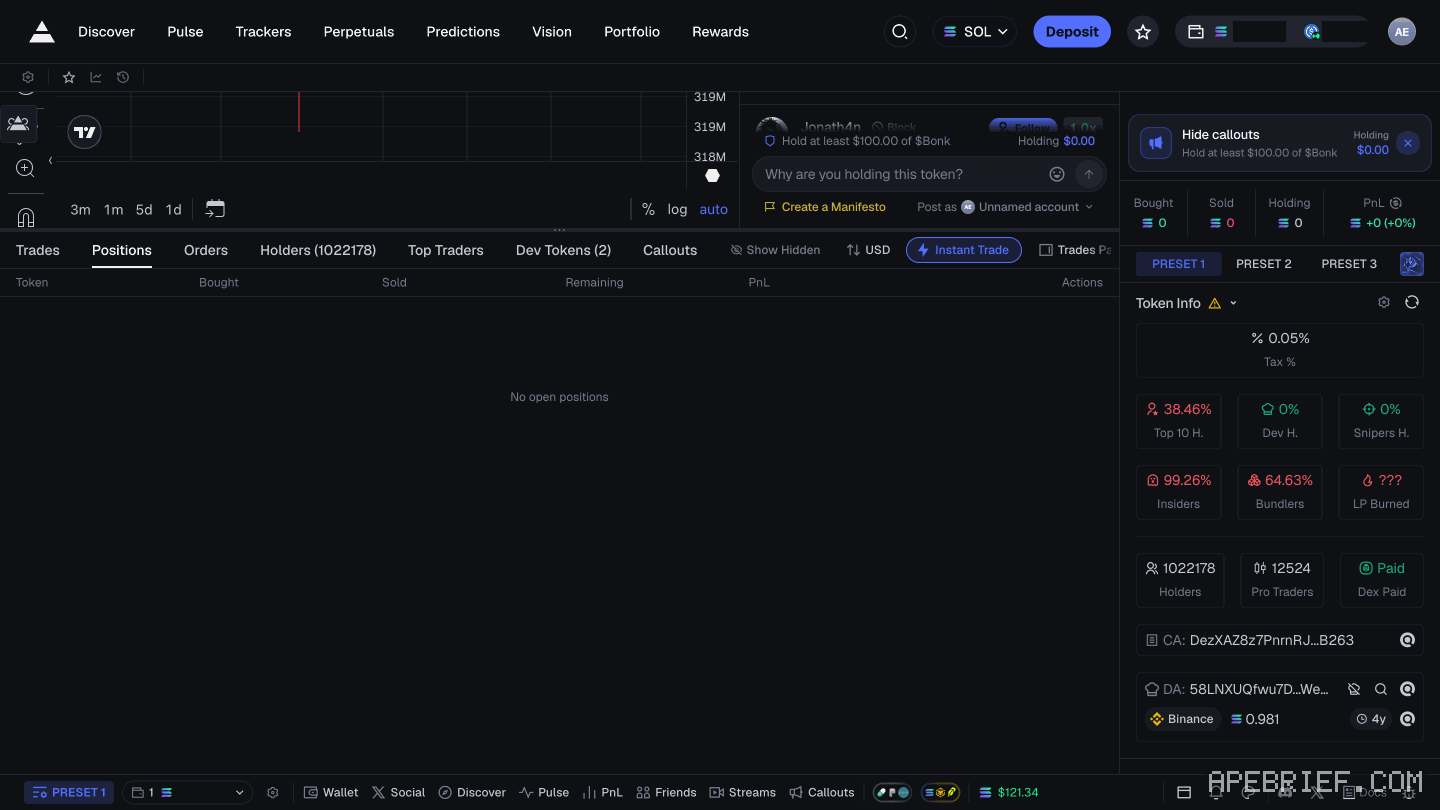Send the message with the arrow button

(1089, 174)
